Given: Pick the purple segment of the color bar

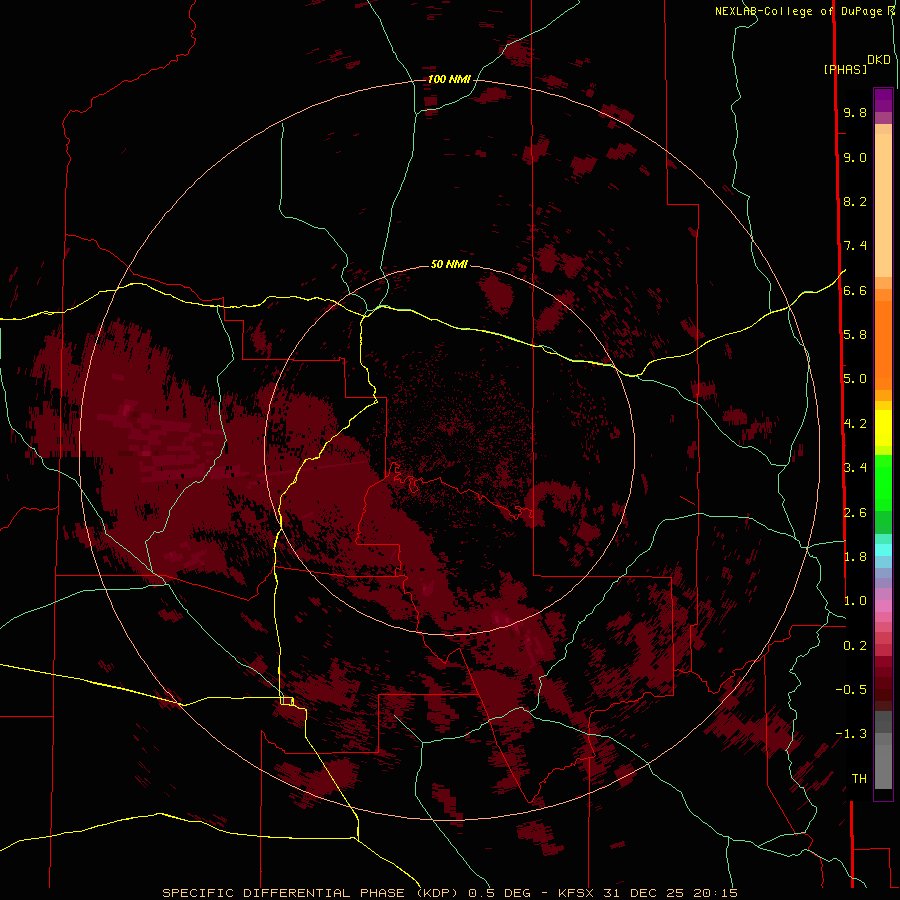Looking at the screenshot, I should point(883,100).
